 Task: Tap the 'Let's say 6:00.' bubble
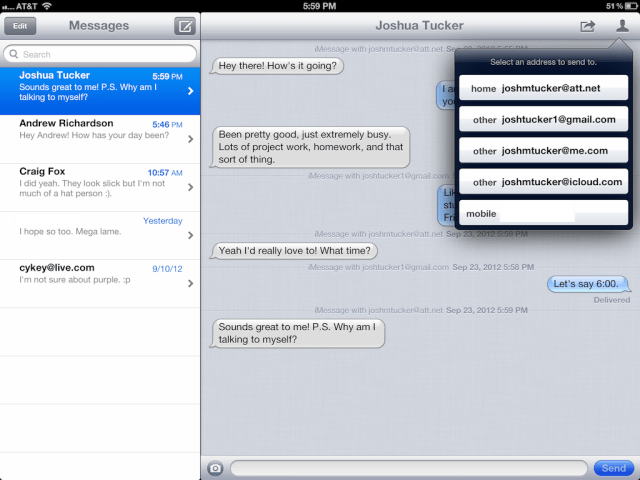coord(589,284)
